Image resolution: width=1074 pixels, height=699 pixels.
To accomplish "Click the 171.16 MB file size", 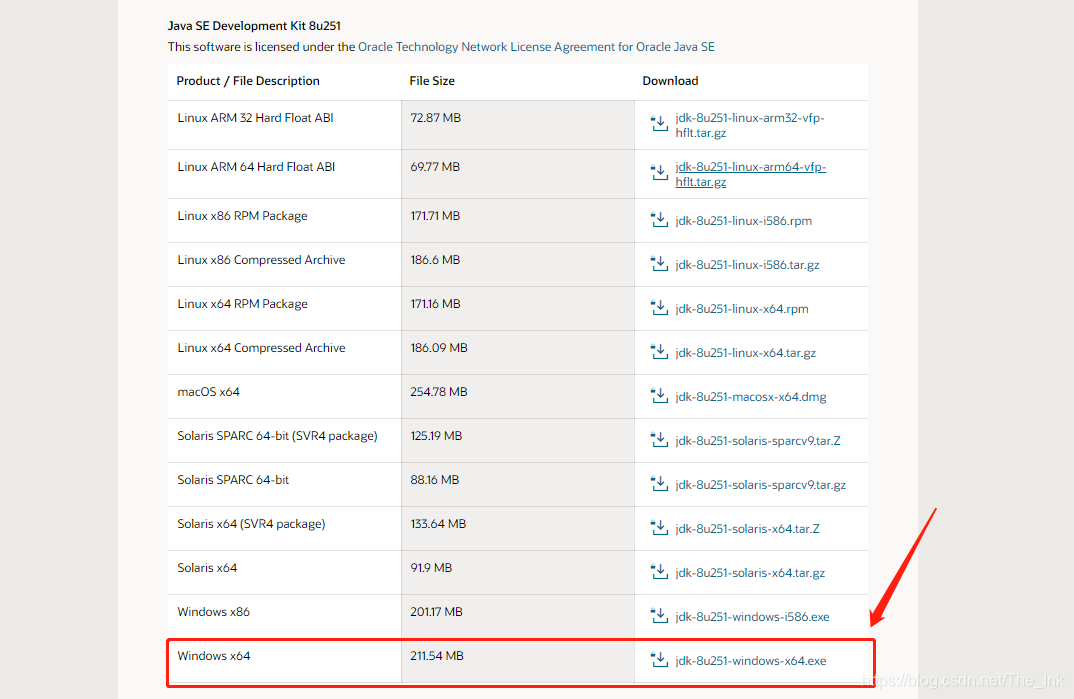I will [x=436, y=303].
